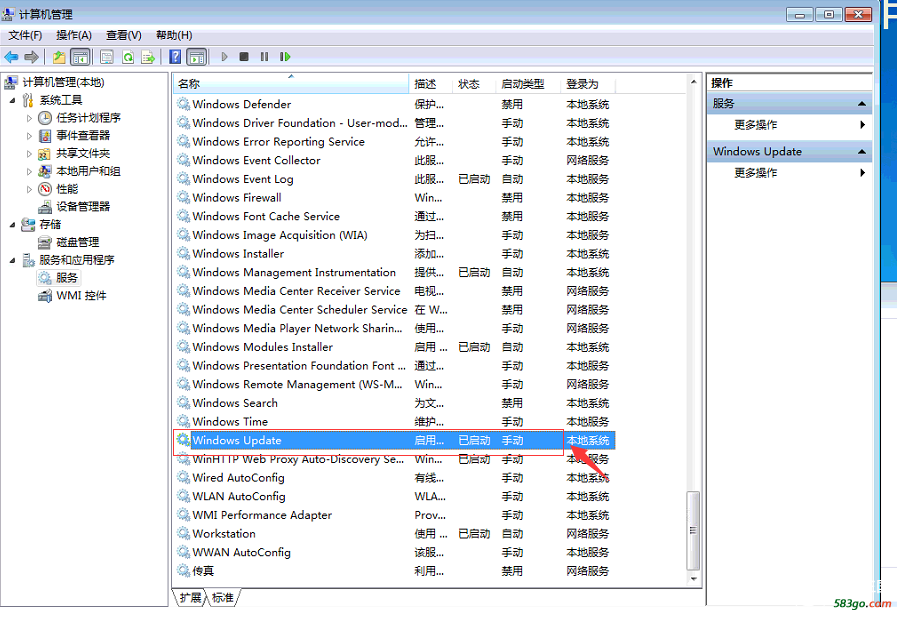
Task: Start the service using the play icon
Action: click(x=224, y=57)
